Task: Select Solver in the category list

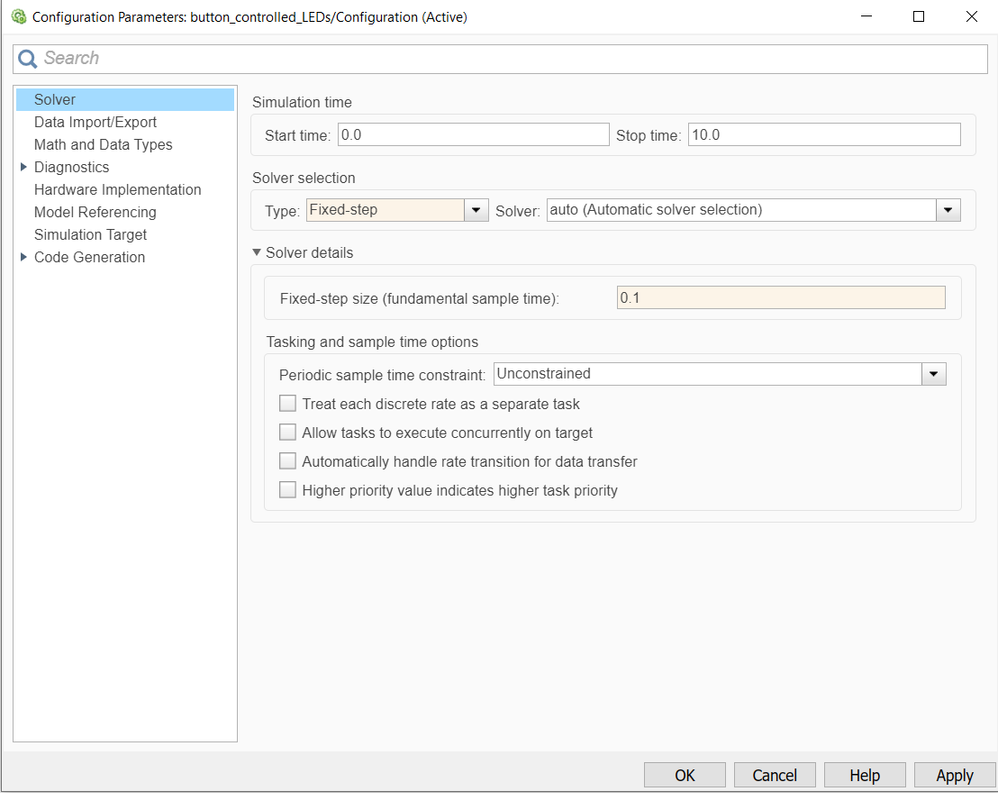Action: point(125,100)
